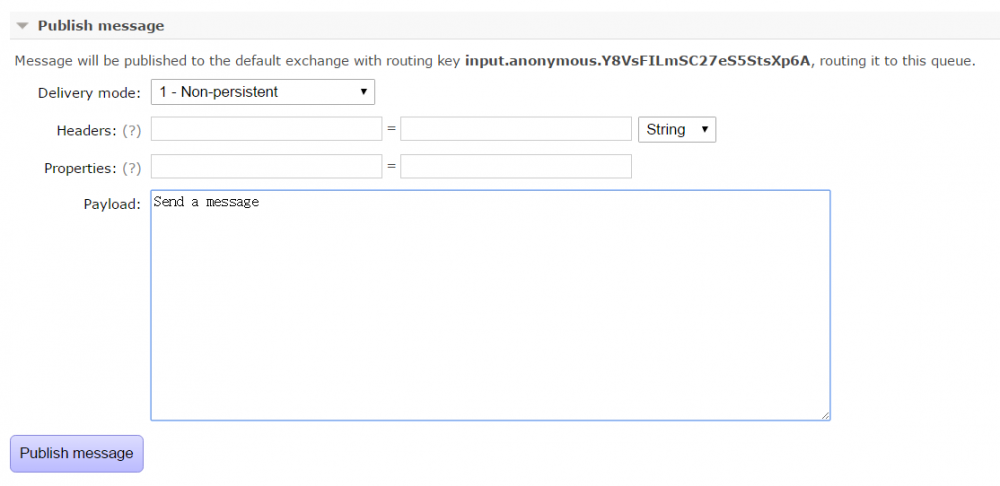Click the Publish message section title
Screen dimensions: 1000x486
tap(101, 26)
